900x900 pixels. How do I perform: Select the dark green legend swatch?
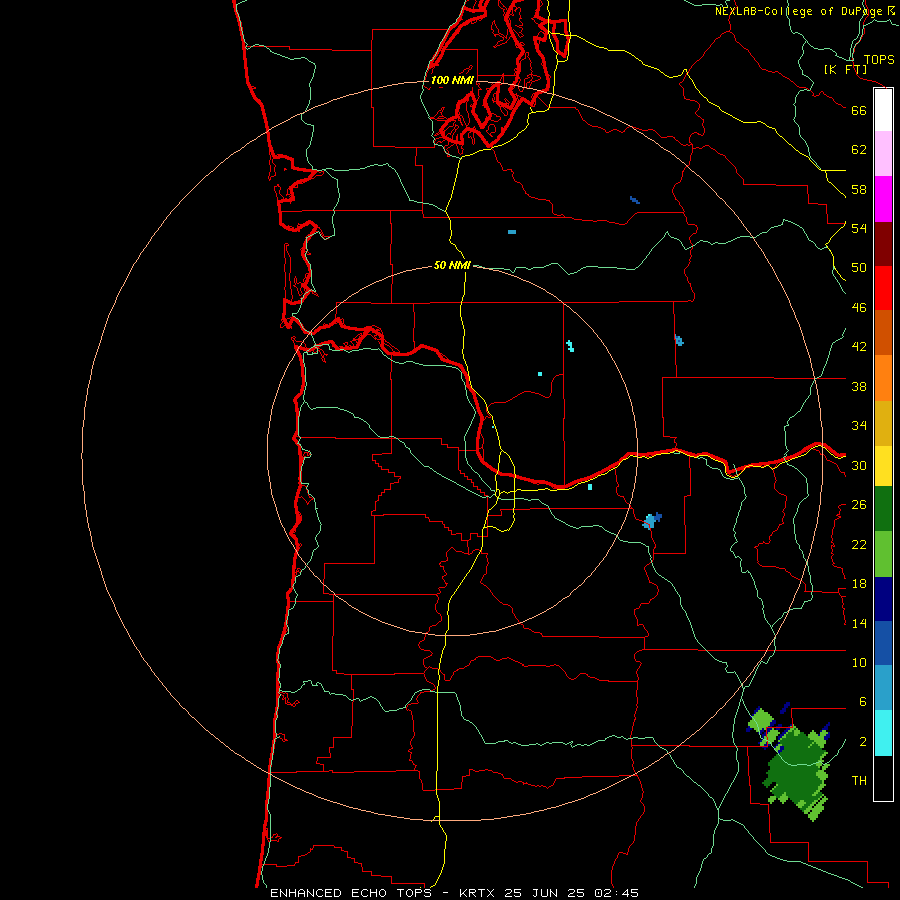[883, 509]
